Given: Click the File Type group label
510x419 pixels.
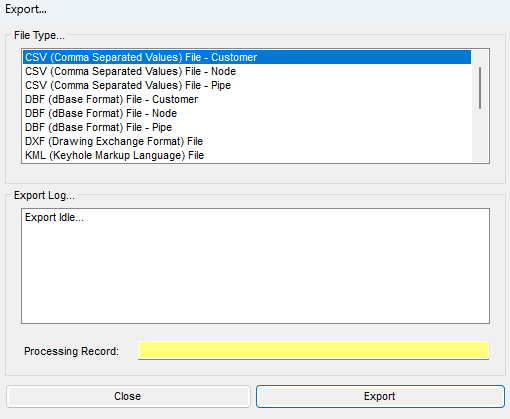Looking at the screenshot, I should (x=39, y=35).
